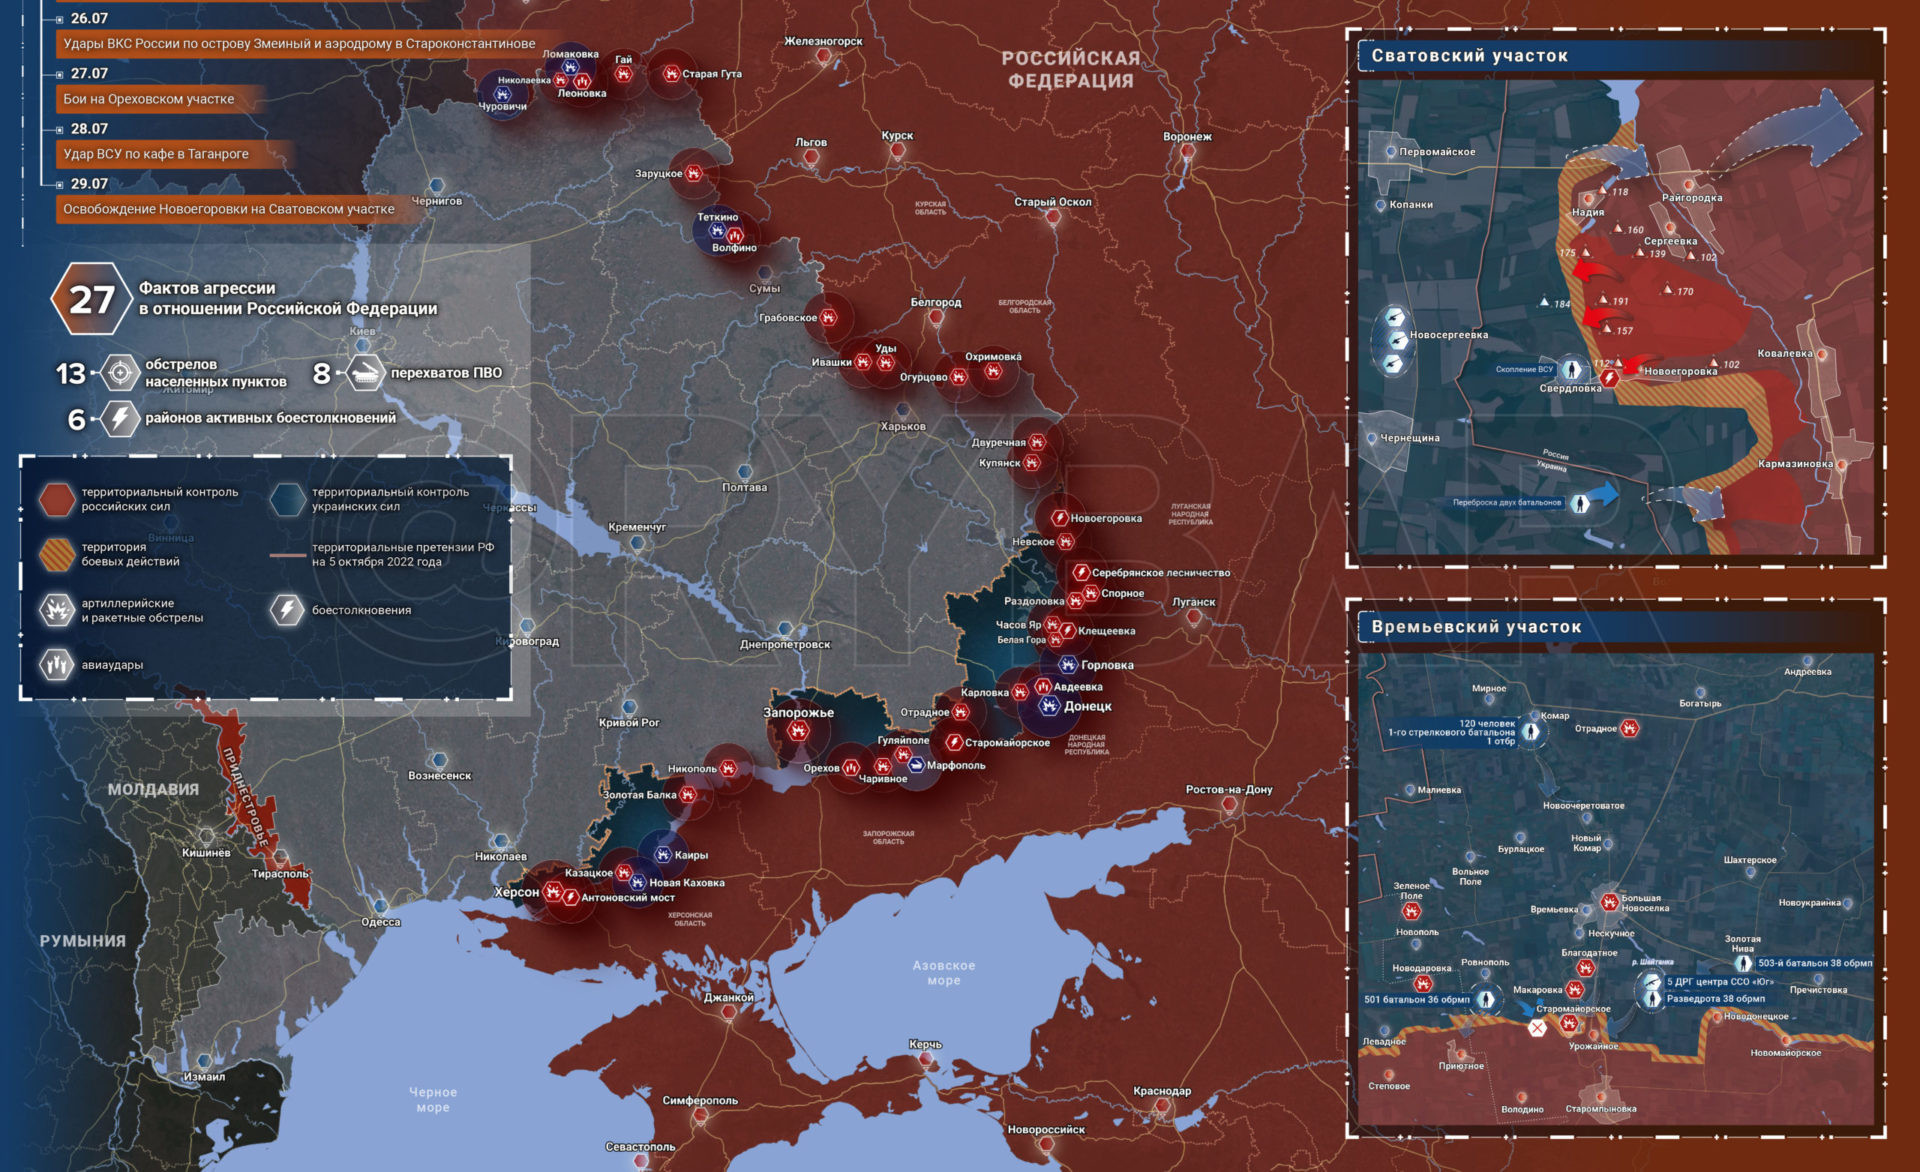Select the blue Ukrainian control hexagon swatch
The width and height of the screenshot is (1920, 1172).
[287, 499]
